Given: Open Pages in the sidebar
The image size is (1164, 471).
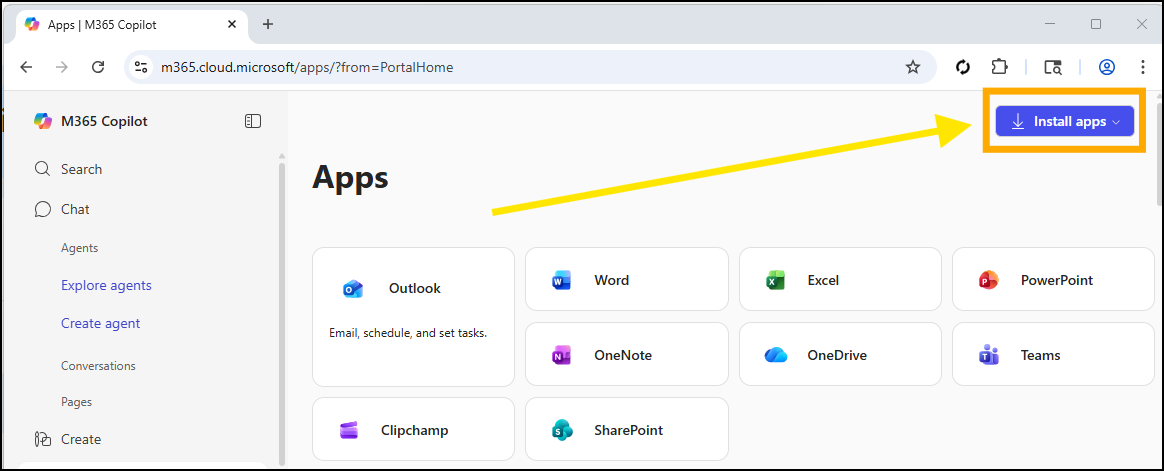Looking at the screenshot, I should click(x=76, y=402).
